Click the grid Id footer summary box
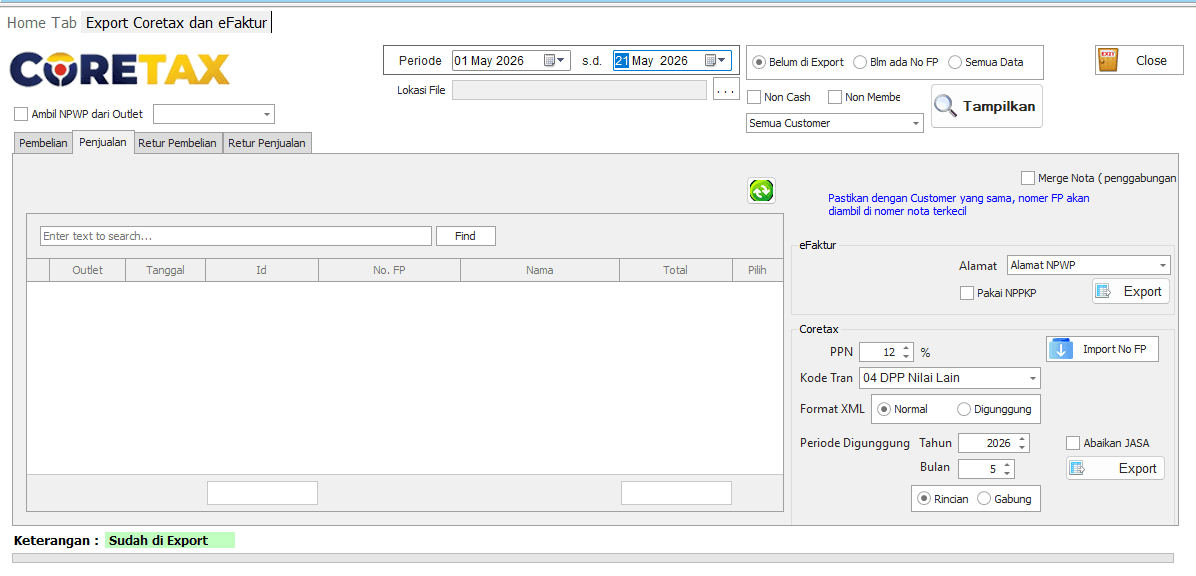This screenshot has width=1196, height=576. click(262, 493)
